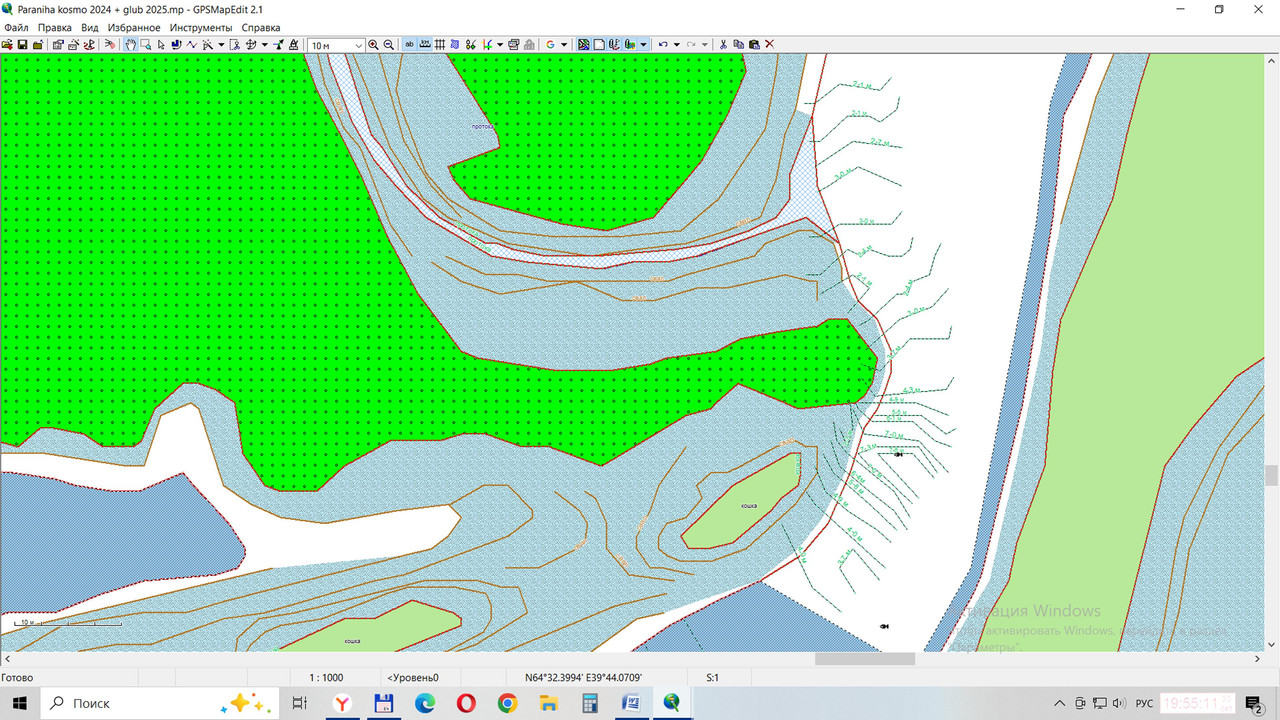Click the '<Уровень0' status bar entry

coord(413,678)
